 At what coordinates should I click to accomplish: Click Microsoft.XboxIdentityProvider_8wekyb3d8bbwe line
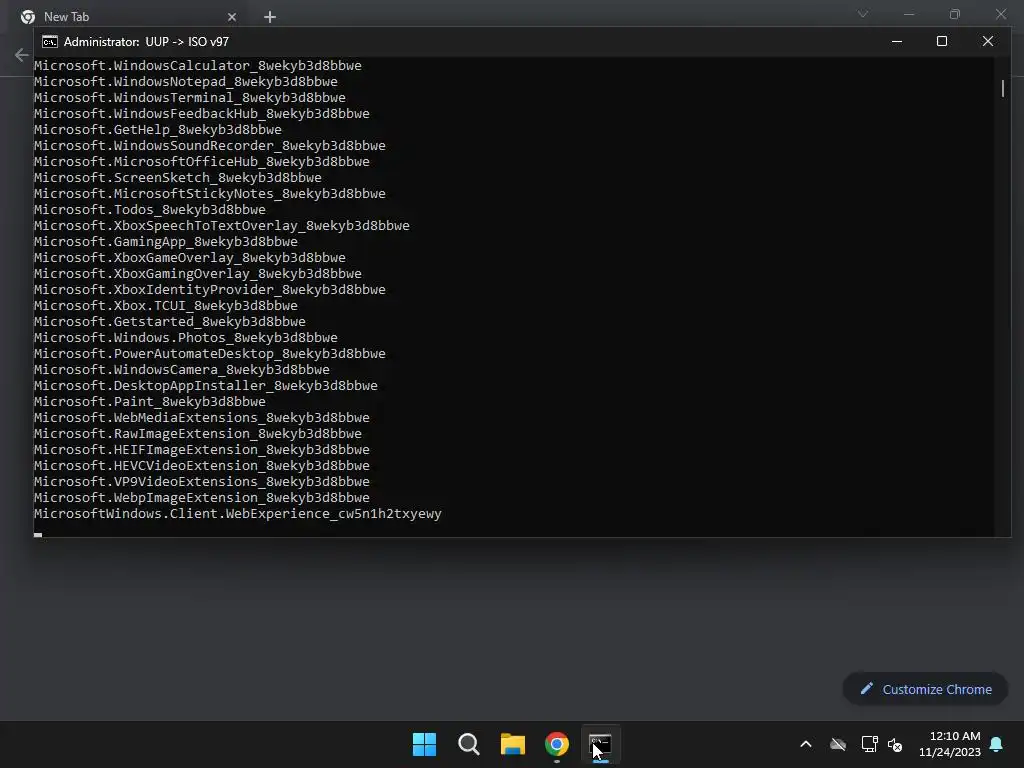(210, 289)
